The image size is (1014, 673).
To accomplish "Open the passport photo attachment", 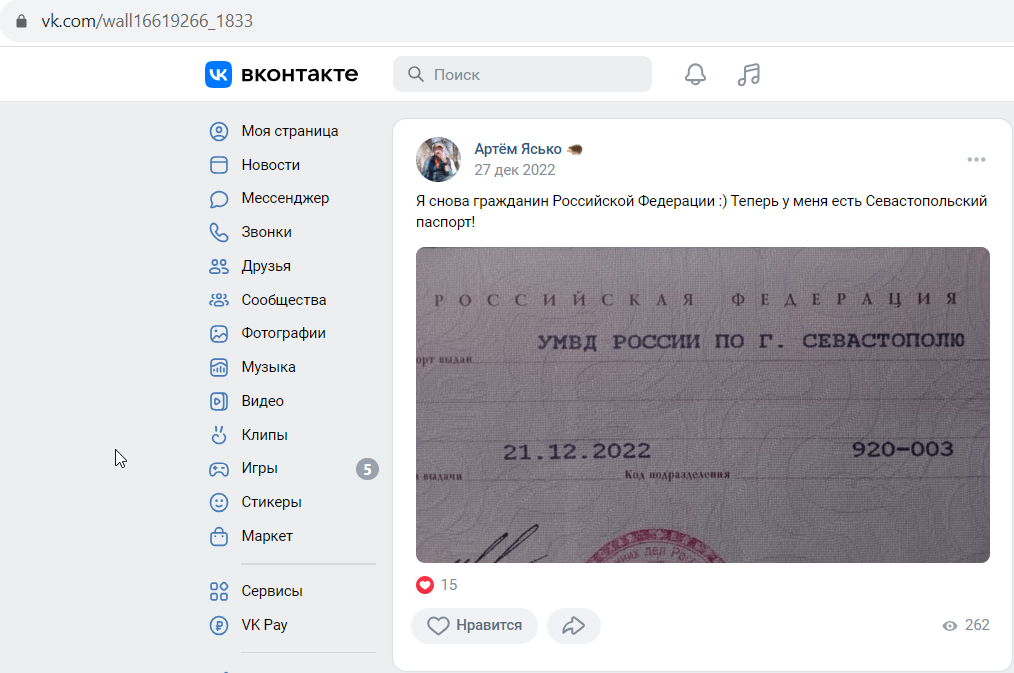I will [703, 405].
